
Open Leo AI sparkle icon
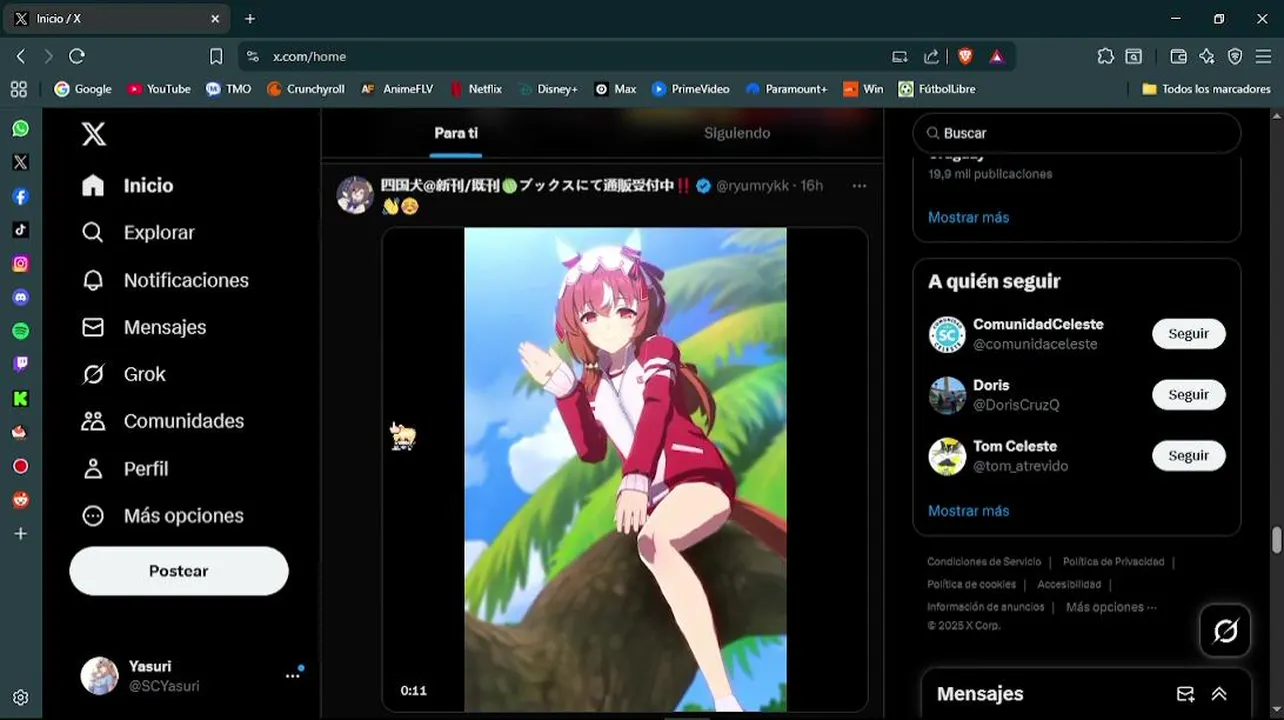point(1207,57)
